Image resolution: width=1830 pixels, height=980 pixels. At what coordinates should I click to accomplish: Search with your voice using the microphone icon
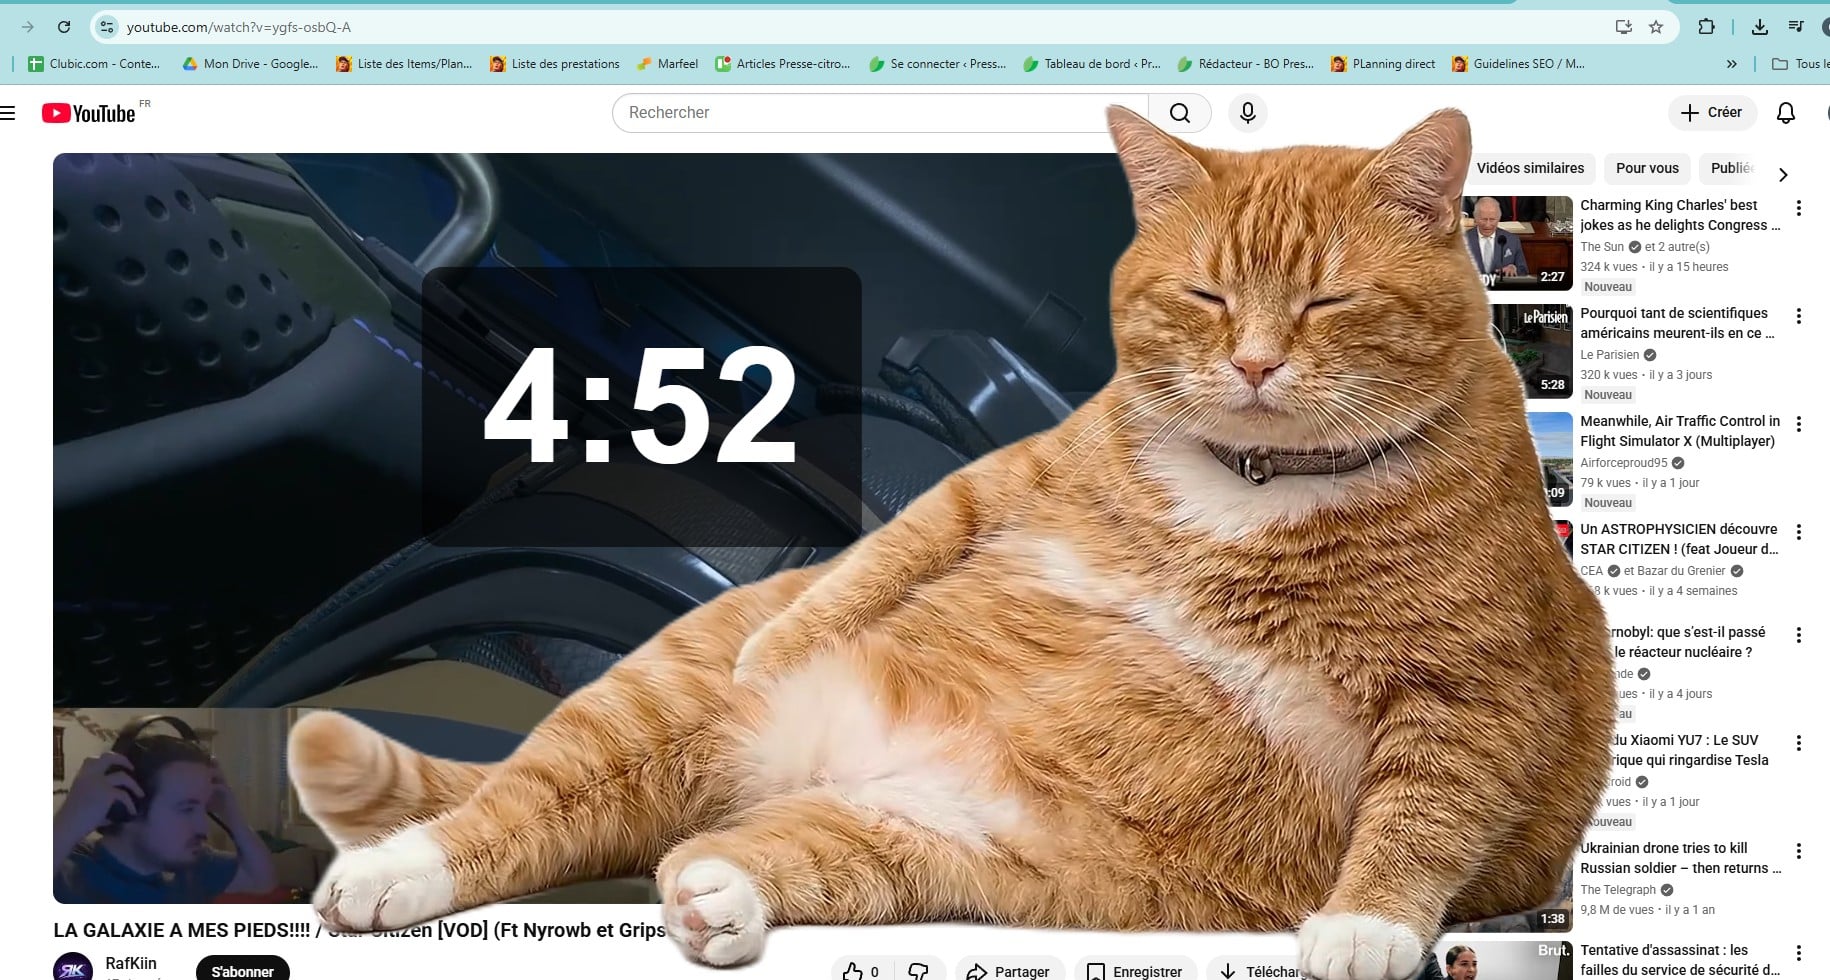1247,112
